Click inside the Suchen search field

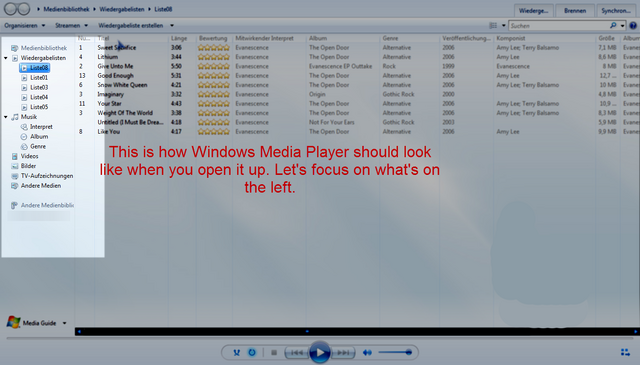[559, 25]
